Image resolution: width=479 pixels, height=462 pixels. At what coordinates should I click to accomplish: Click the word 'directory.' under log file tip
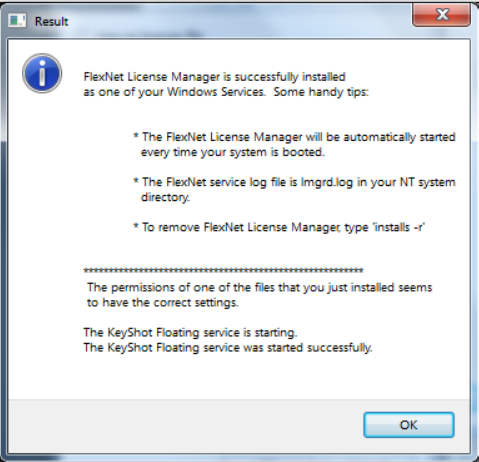pos(165,197)
